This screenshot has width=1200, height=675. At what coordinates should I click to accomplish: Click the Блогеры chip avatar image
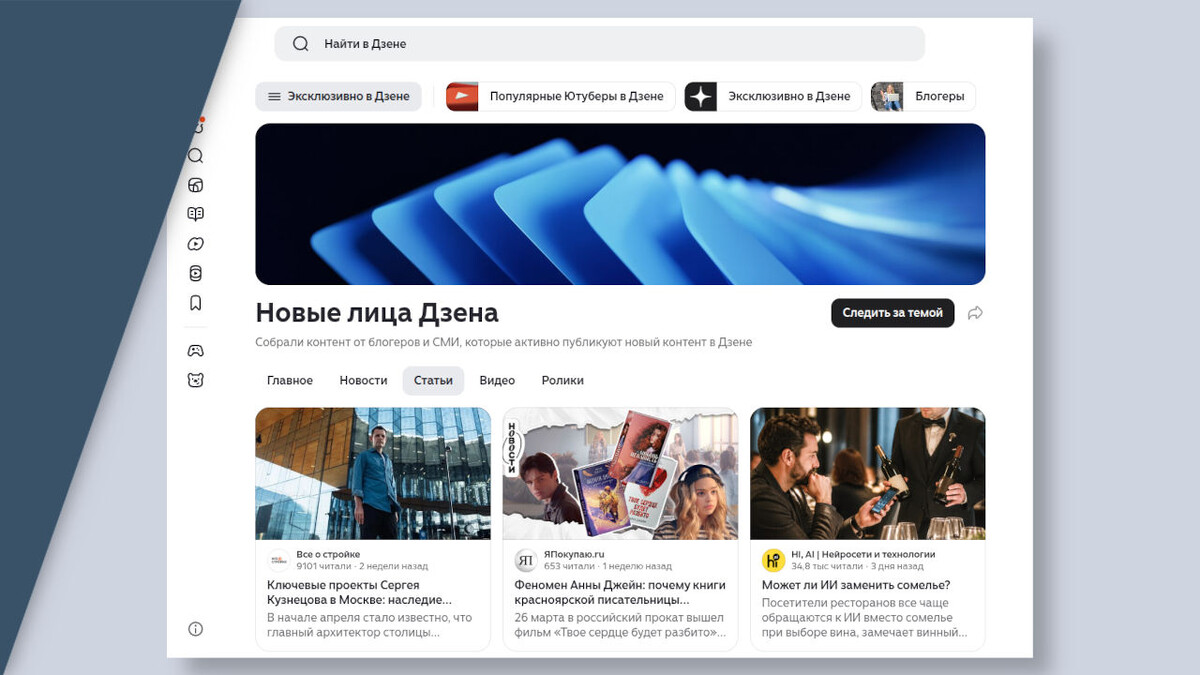[887, 96]
